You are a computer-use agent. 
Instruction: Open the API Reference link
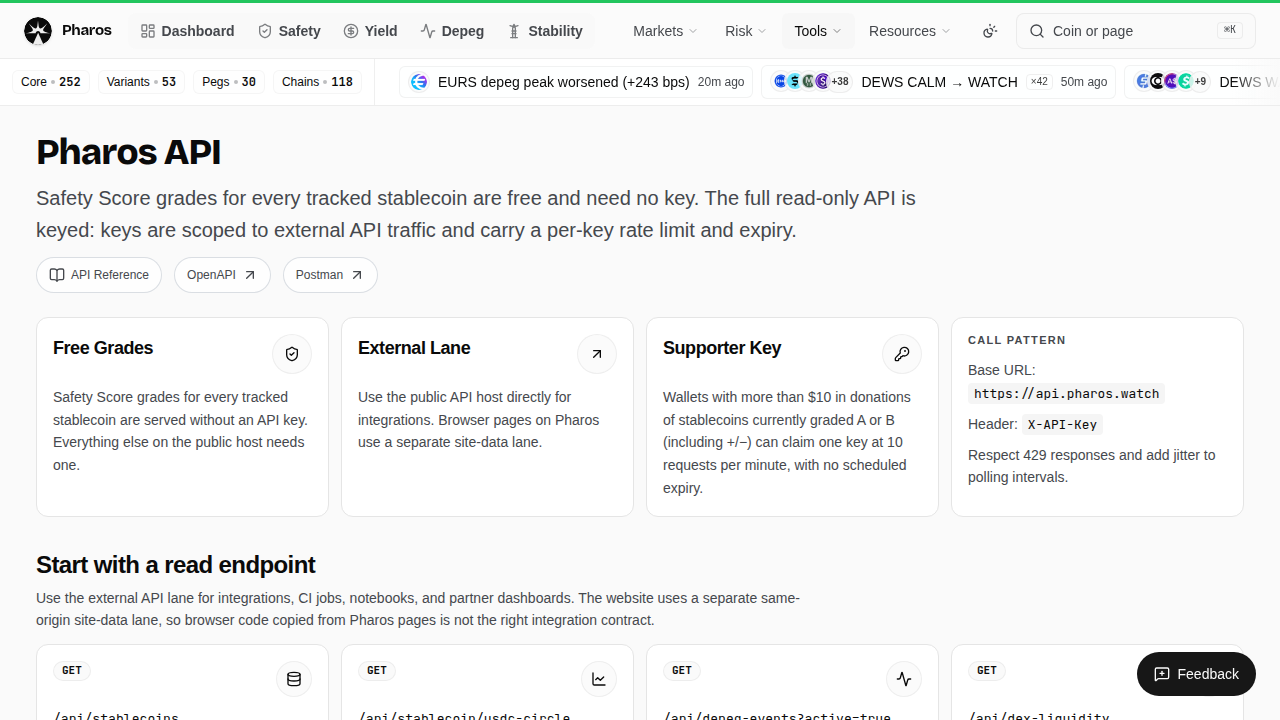[99, 275]
